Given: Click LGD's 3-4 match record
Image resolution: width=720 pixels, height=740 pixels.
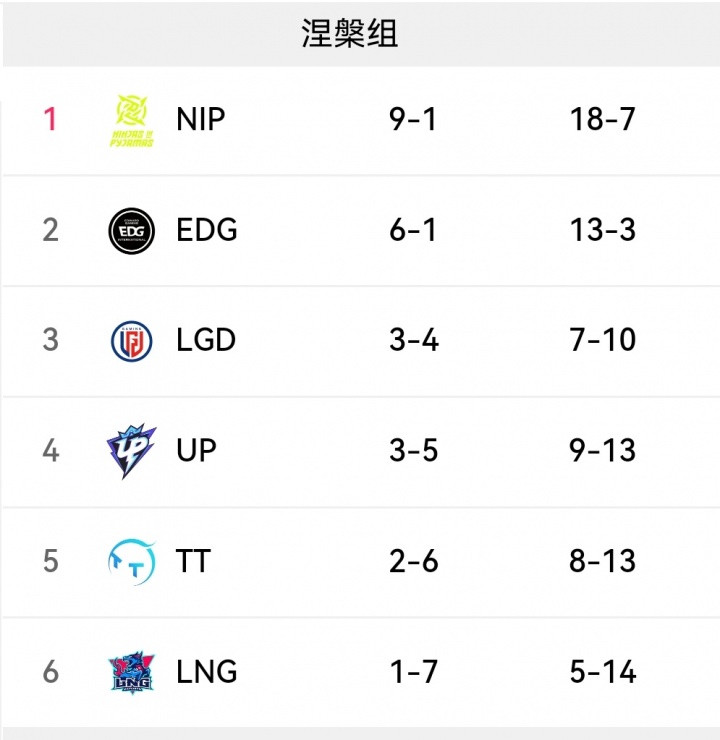Looking at the screenshot, I should tap(413, 340).
